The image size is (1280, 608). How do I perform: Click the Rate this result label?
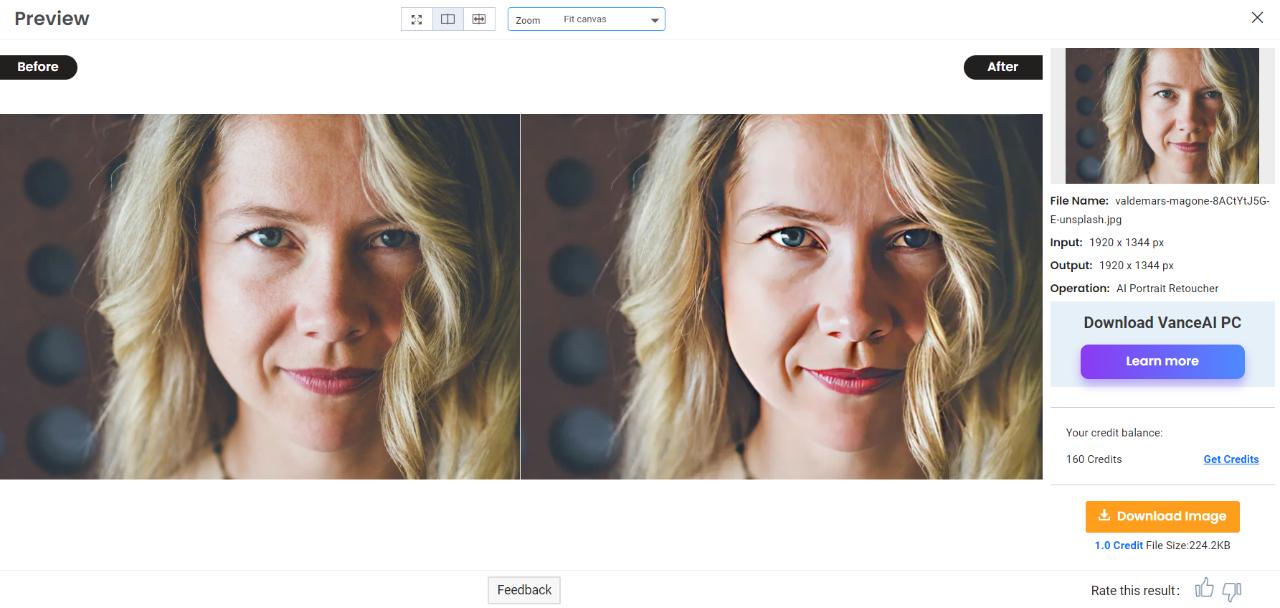click(x=1135, y=591)
